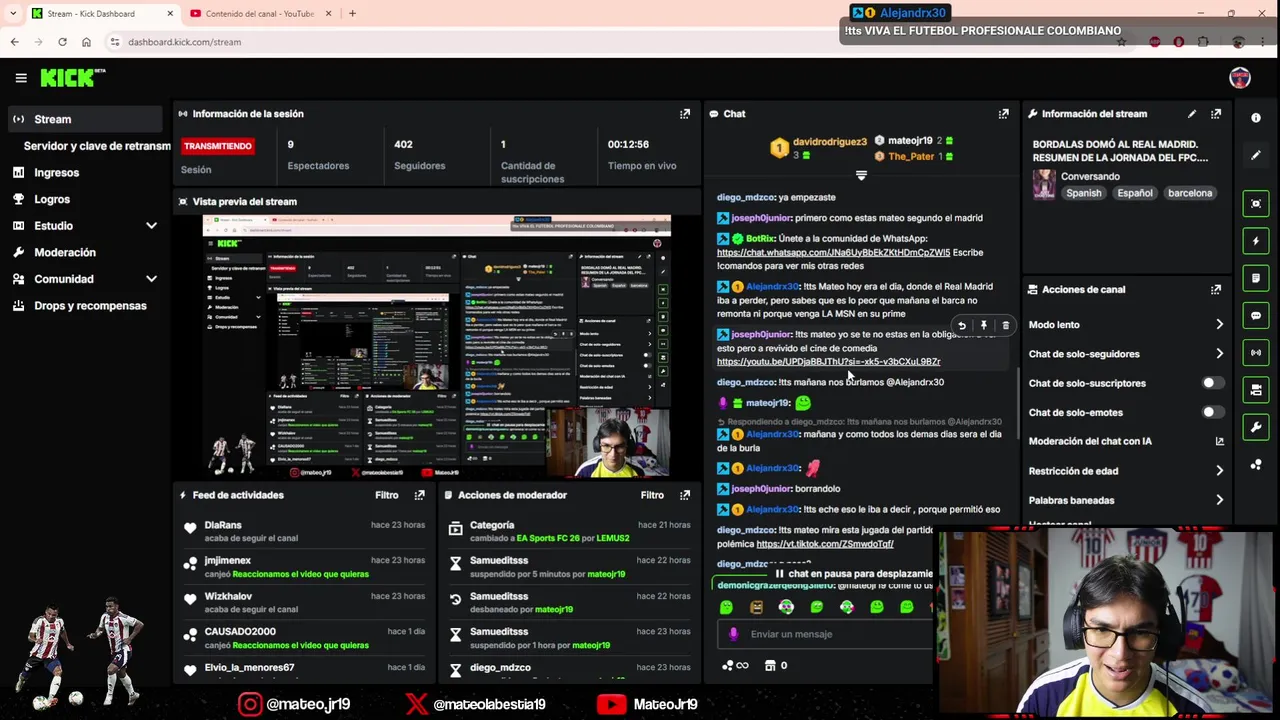Screen dimensions: 1280x720
Task: Toggle the chat bubble widget icon
Action: 1256,315
